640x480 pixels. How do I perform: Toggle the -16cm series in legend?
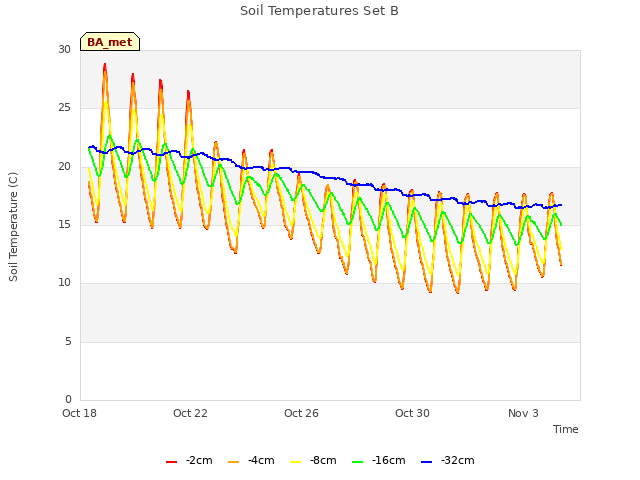[x=378, y=460]
